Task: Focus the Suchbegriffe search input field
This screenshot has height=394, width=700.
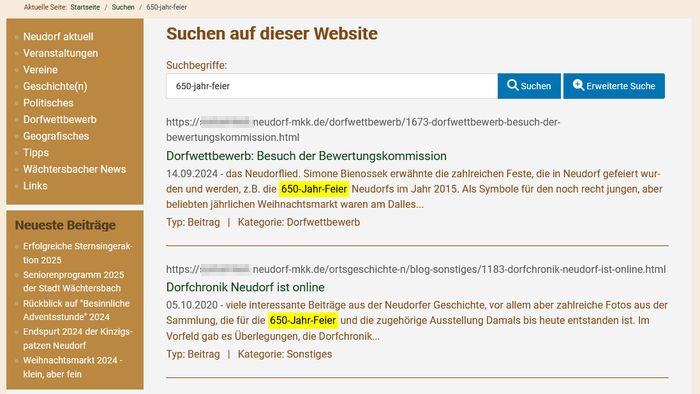Action: pos(332,86)
